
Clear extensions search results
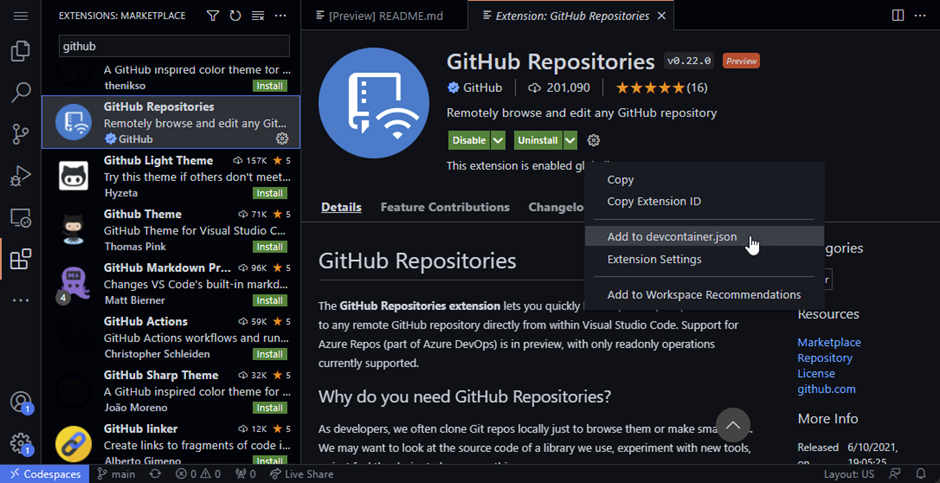tap(258, 16)
